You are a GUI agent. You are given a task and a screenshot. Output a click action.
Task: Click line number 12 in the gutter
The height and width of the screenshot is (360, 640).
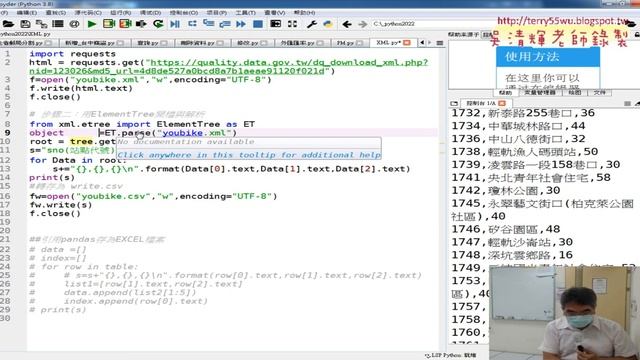(5, 160)
